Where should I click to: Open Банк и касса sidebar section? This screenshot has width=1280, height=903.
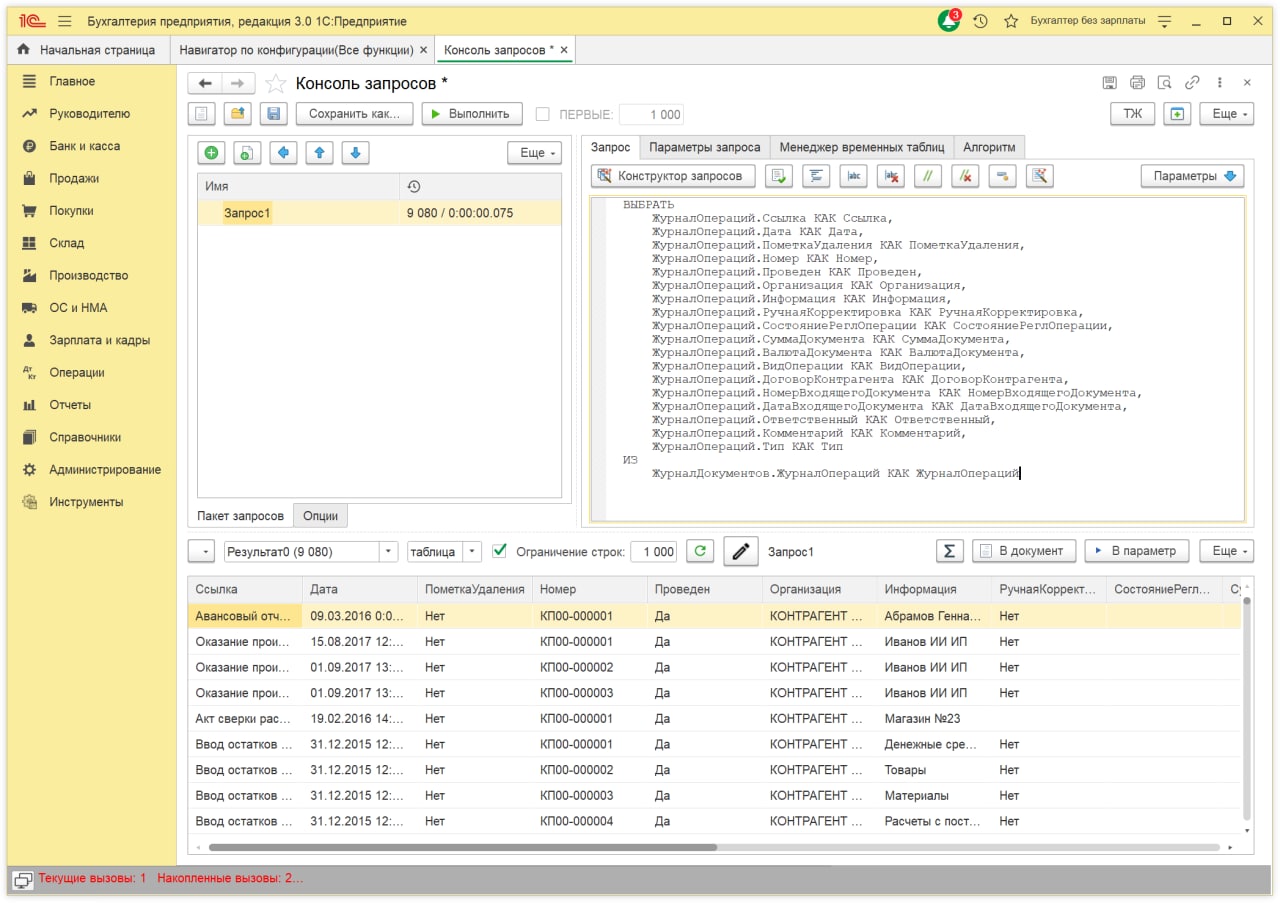(84, 146)
